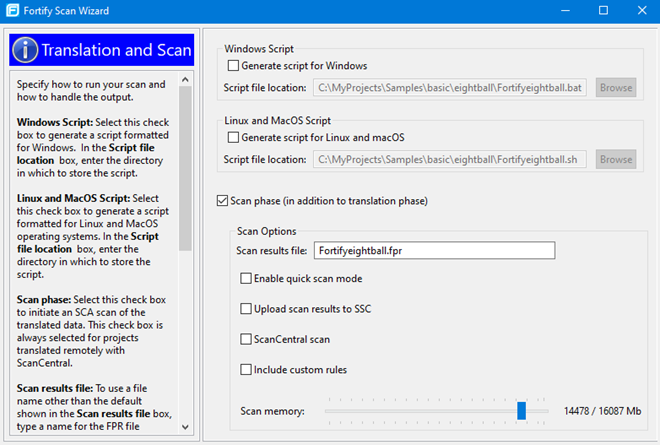This screenshot has height=445, width=660.
Task: Click the Scan results file text field
Action: tap(434, 251)
